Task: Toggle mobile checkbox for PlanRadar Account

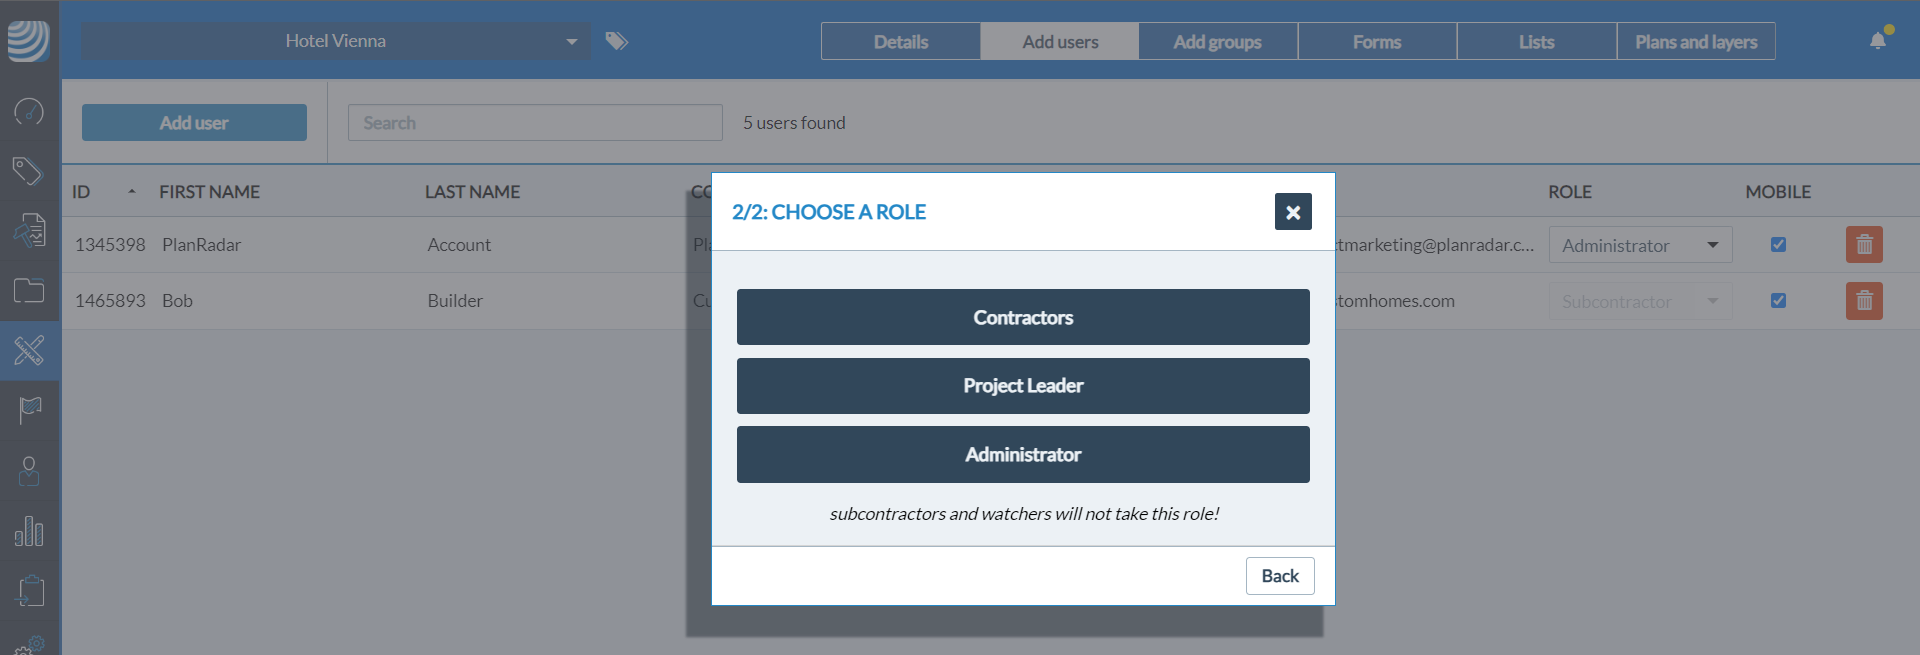Action: tap(1778, 245)
